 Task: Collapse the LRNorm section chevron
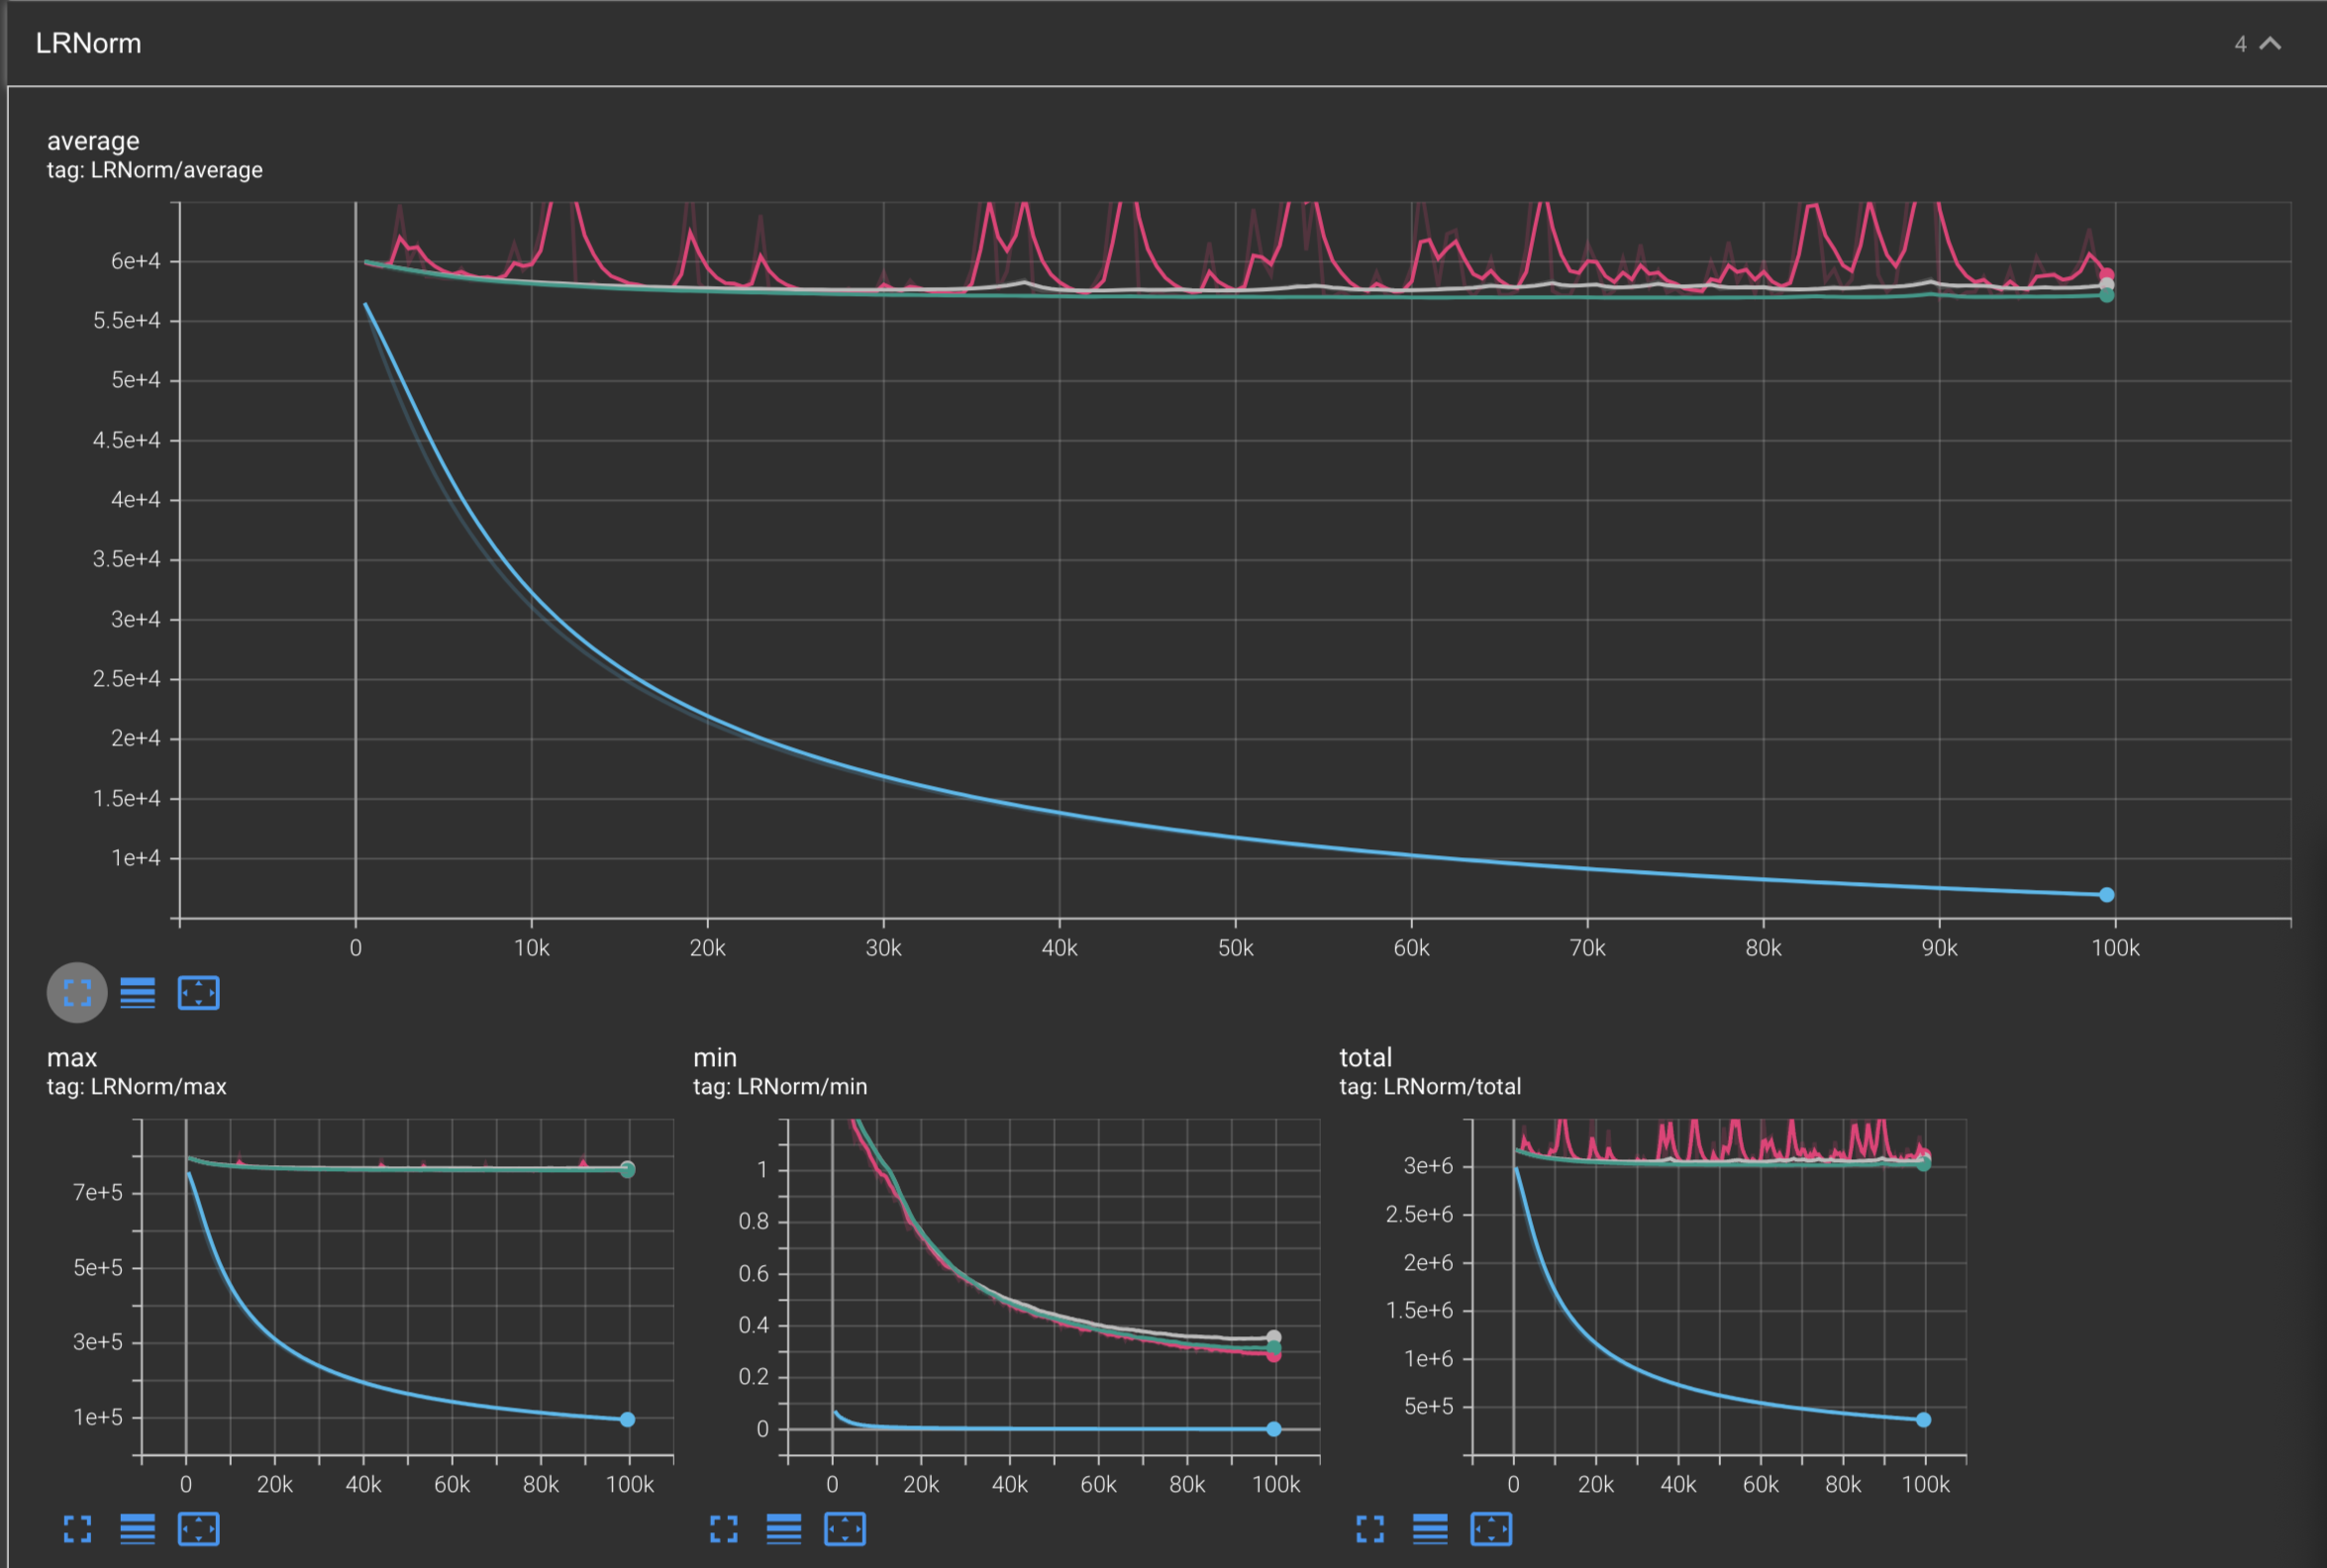coord(2270,43)
